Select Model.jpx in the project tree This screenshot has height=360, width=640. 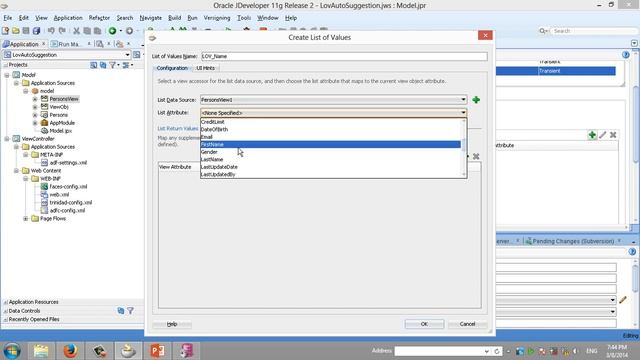tap(60, 131)
